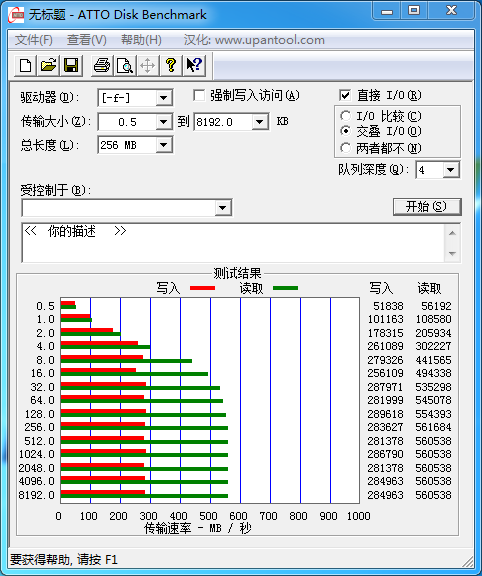
Task: Click the 写入 results column header
Action: (381, 288)
